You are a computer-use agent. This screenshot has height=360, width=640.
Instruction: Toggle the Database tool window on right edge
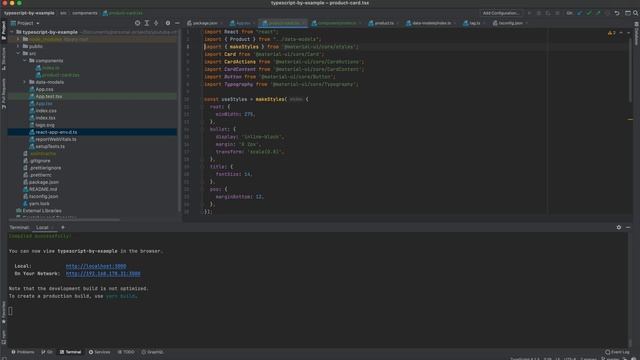636,33
